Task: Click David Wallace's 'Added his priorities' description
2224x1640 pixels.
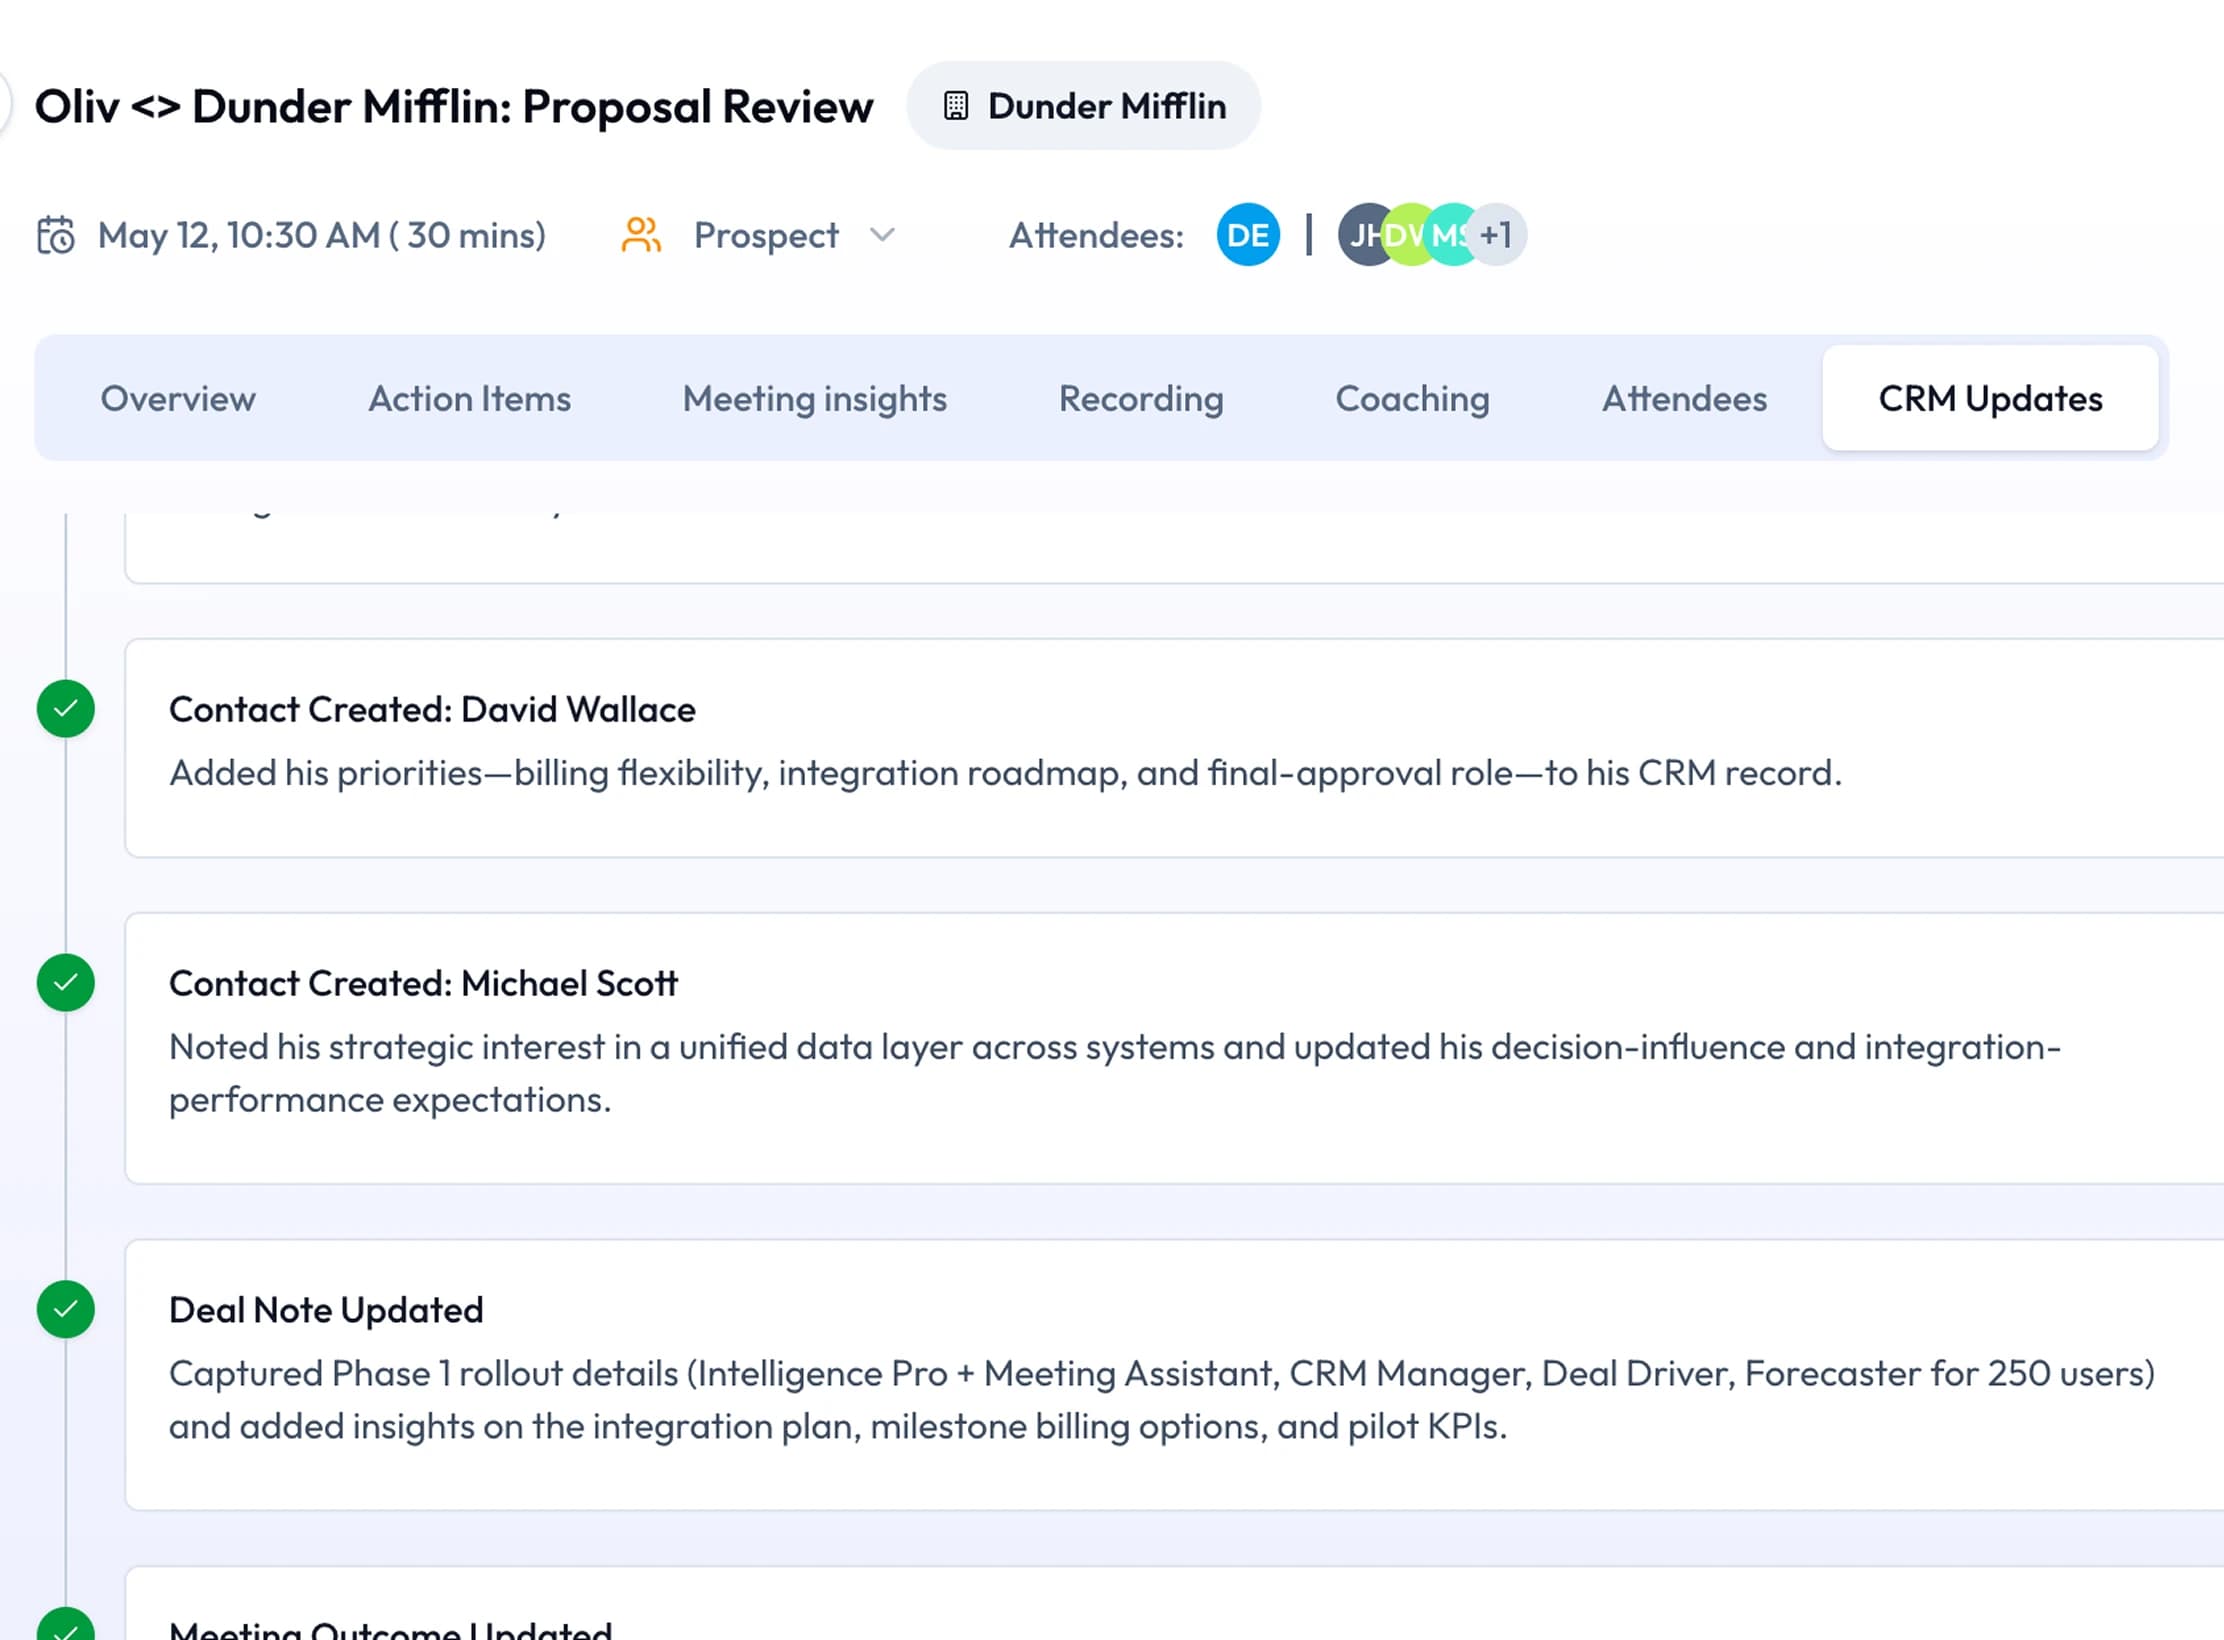Action: (1005, 773)
